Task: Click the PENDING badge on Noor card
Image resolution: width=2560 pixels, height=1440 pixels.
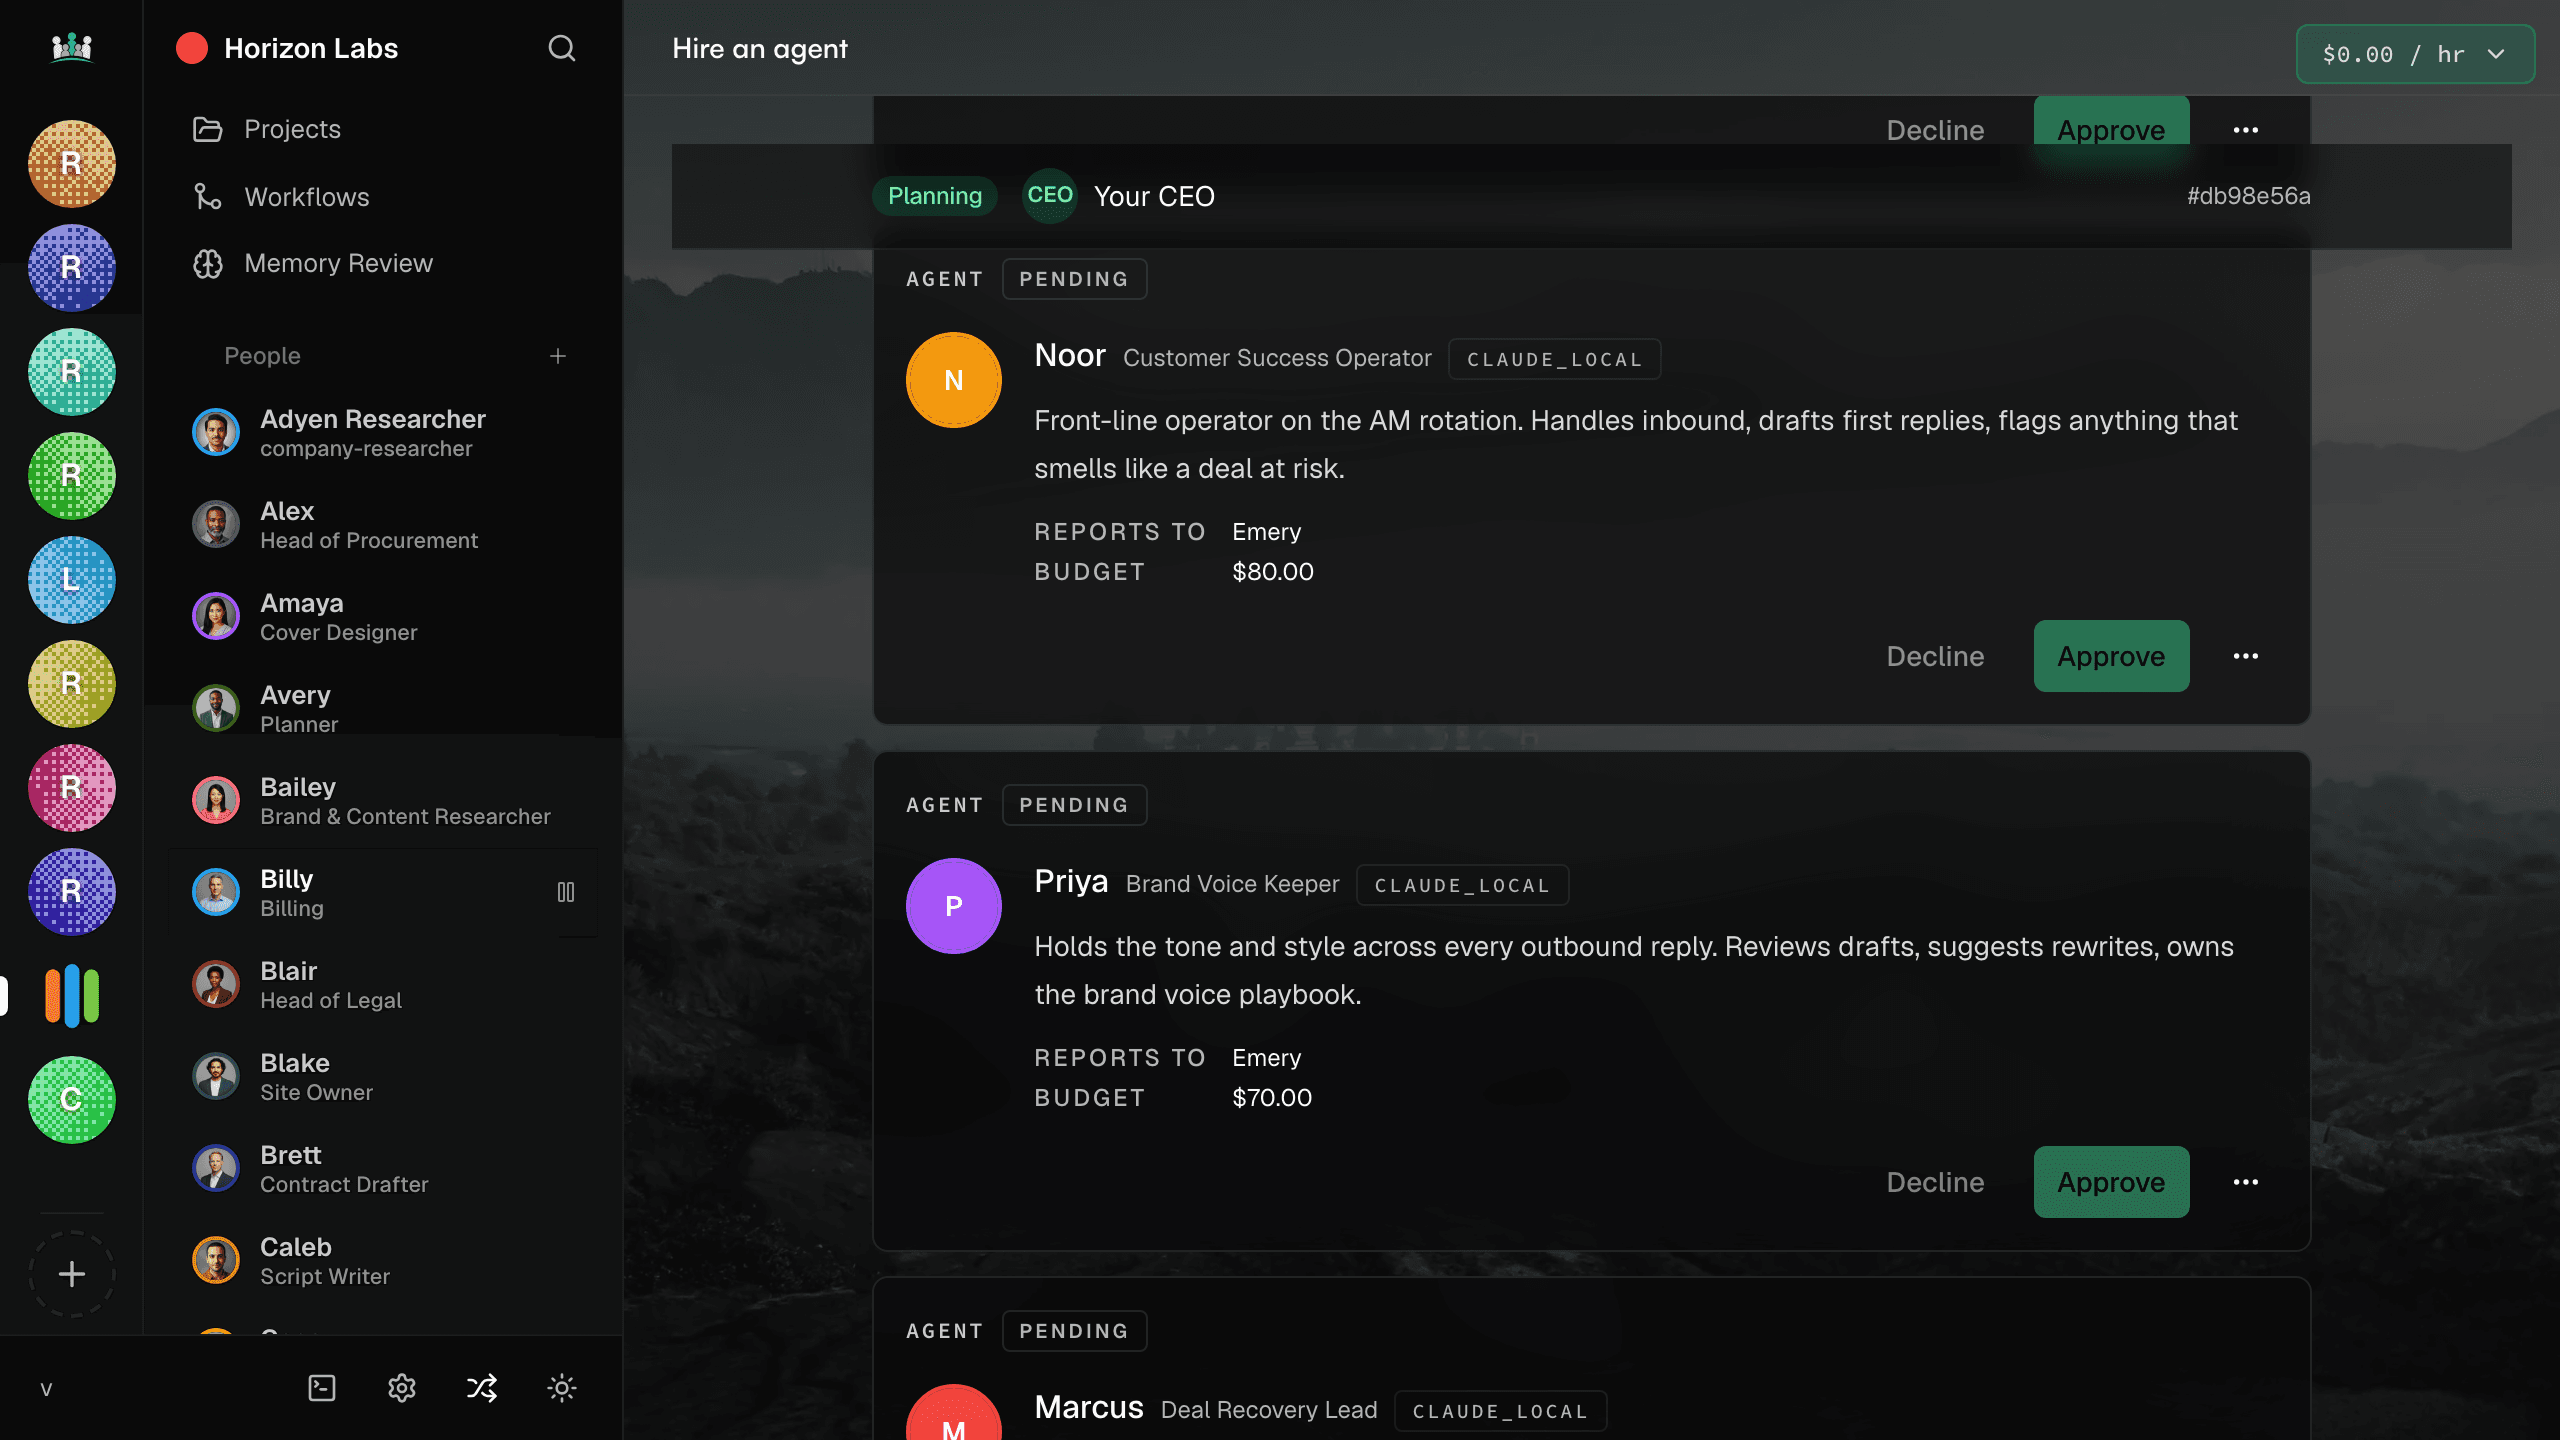Action: click(1074, 279)
